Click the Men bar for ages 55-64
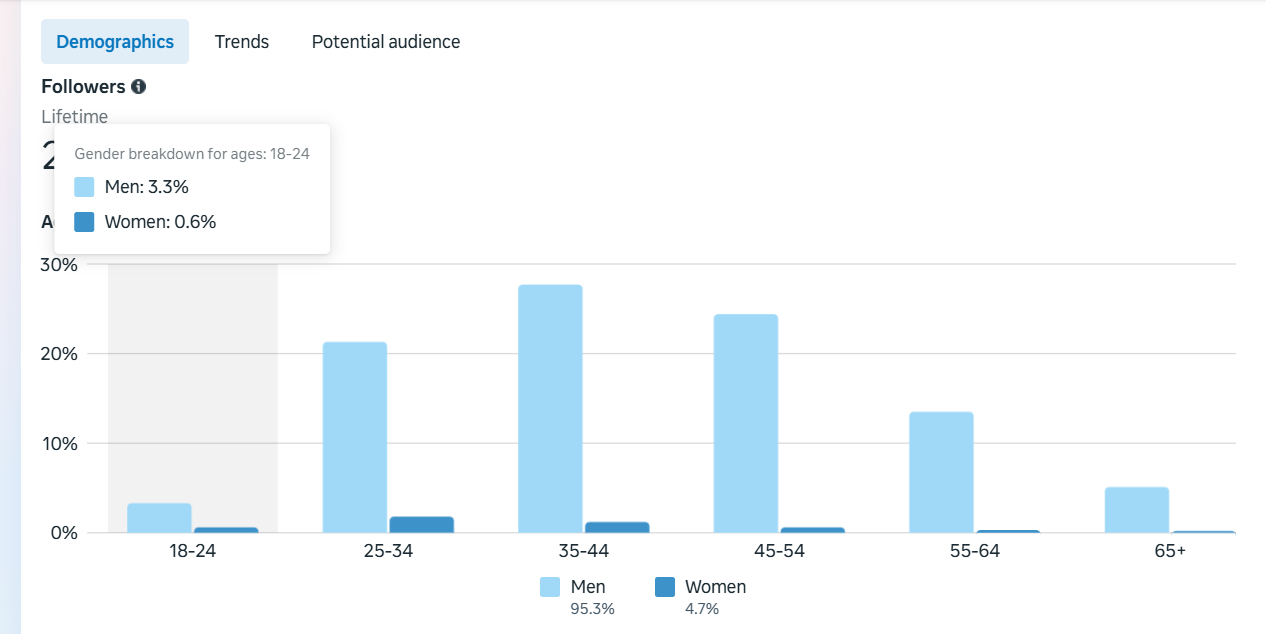The image size is (1266, 634). (x=941, y=472)
